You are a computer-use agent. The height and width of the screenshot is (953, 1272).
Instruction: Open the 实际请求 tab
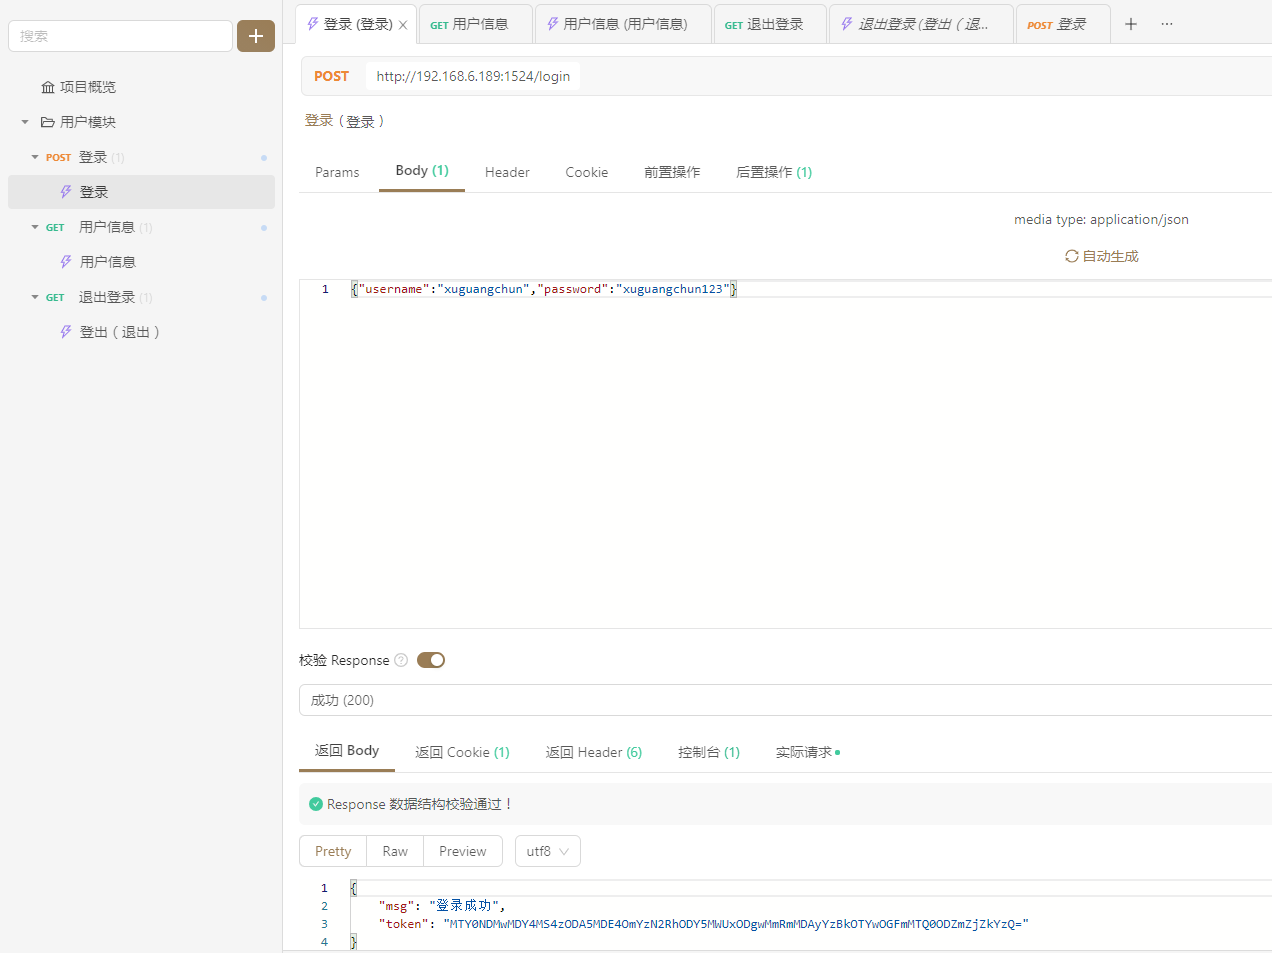tap(808, 752)
